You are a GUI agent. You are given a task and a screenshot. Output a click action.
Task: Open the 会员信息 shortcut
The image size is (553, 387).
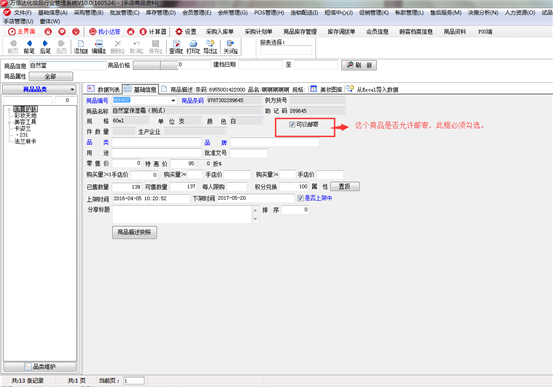pyautogui.click(x=377, y=32)
